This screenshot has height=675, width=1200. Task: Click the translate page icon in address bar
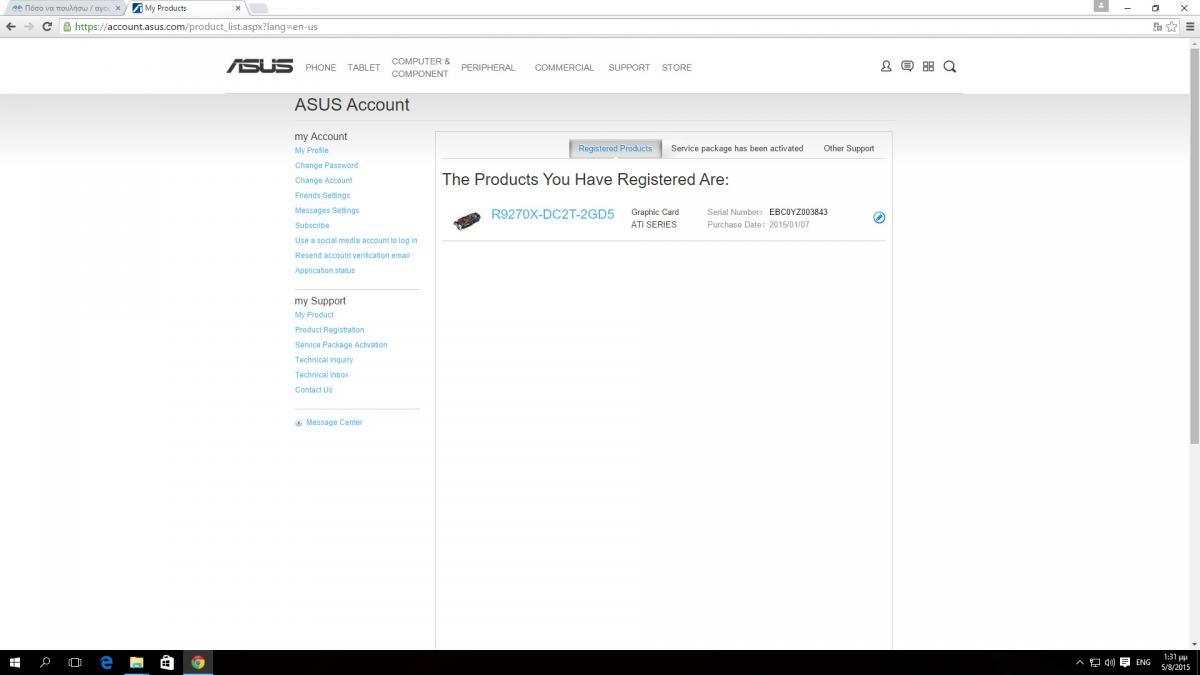point(1157,27)
